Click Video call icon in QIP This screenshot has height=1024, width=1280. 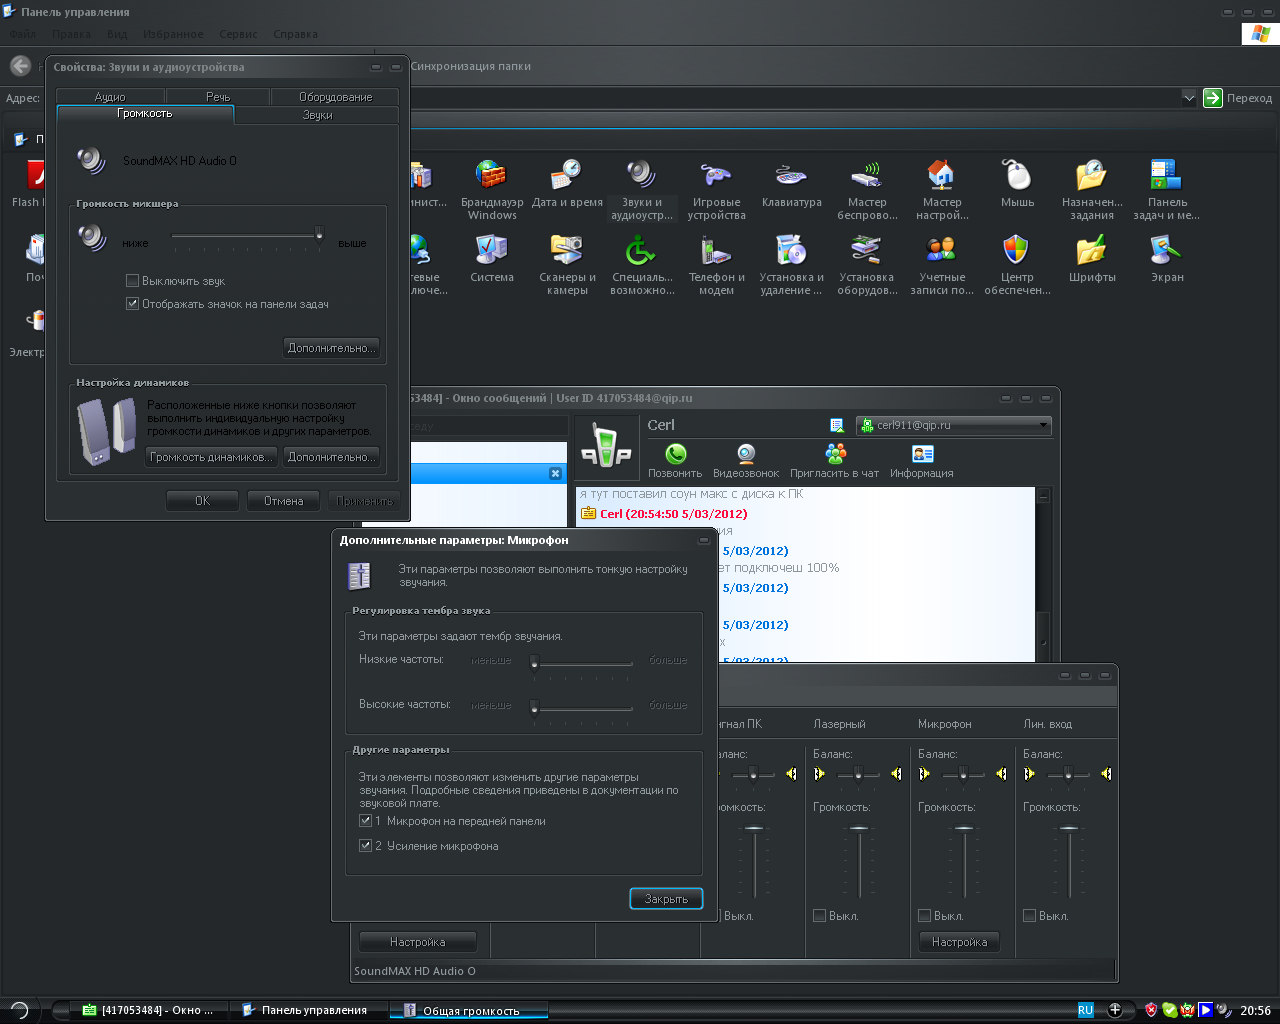click(x=746, y=461)
